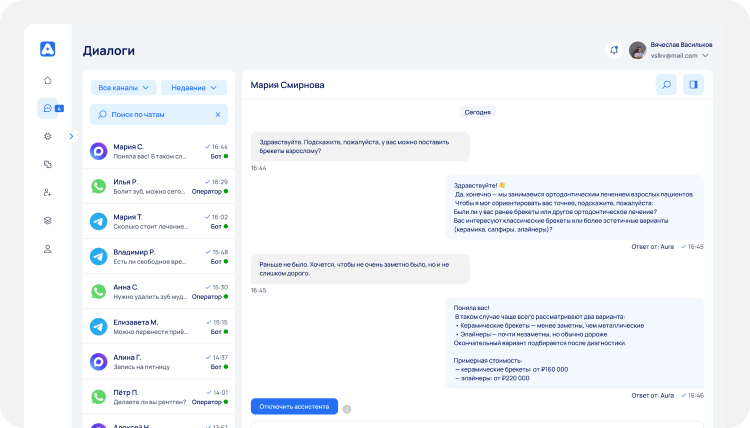
Task: Open notifications bell
Action: click(x=614, y=50)
